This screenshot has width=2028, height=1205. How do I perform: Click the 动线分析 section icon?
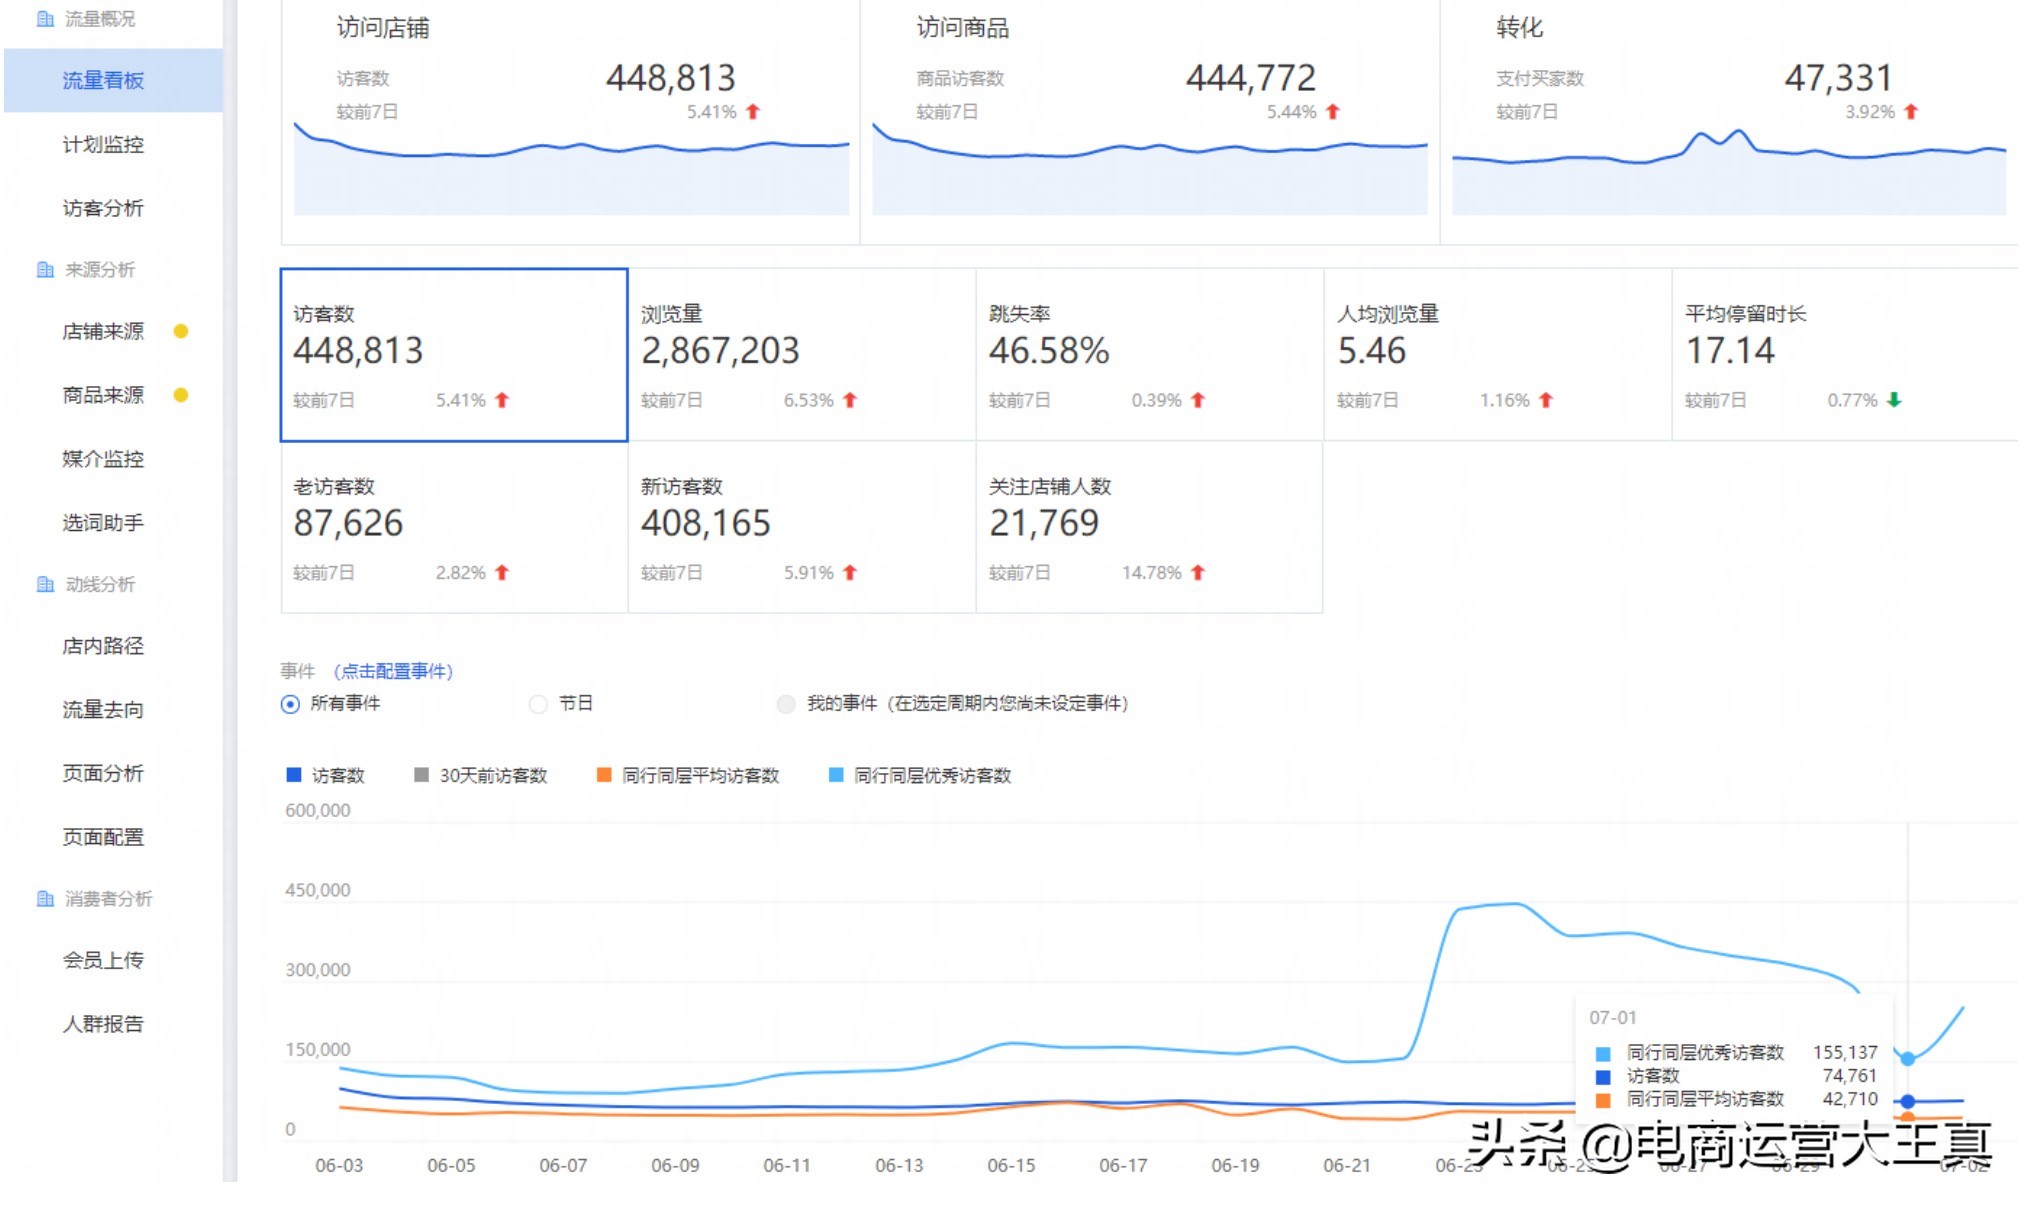point(45,584)
